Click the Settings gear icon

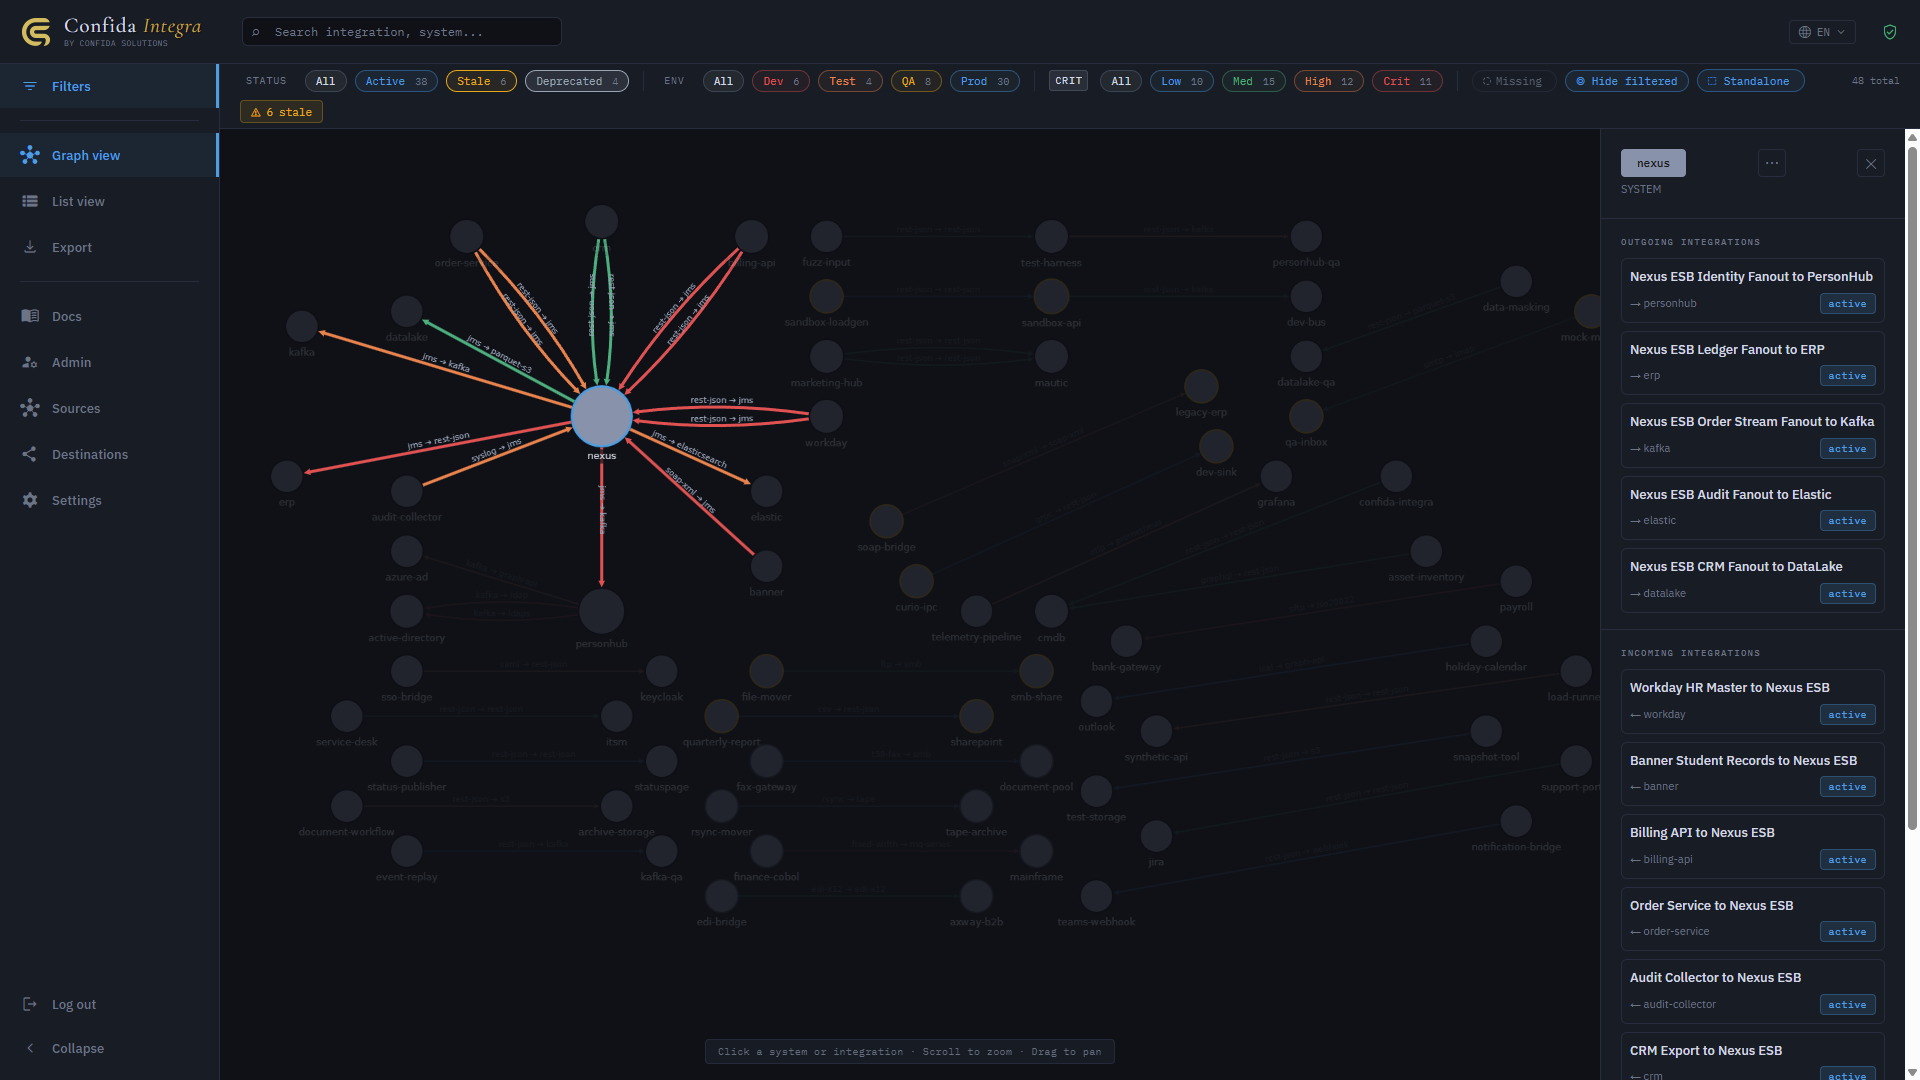(30, 500)
